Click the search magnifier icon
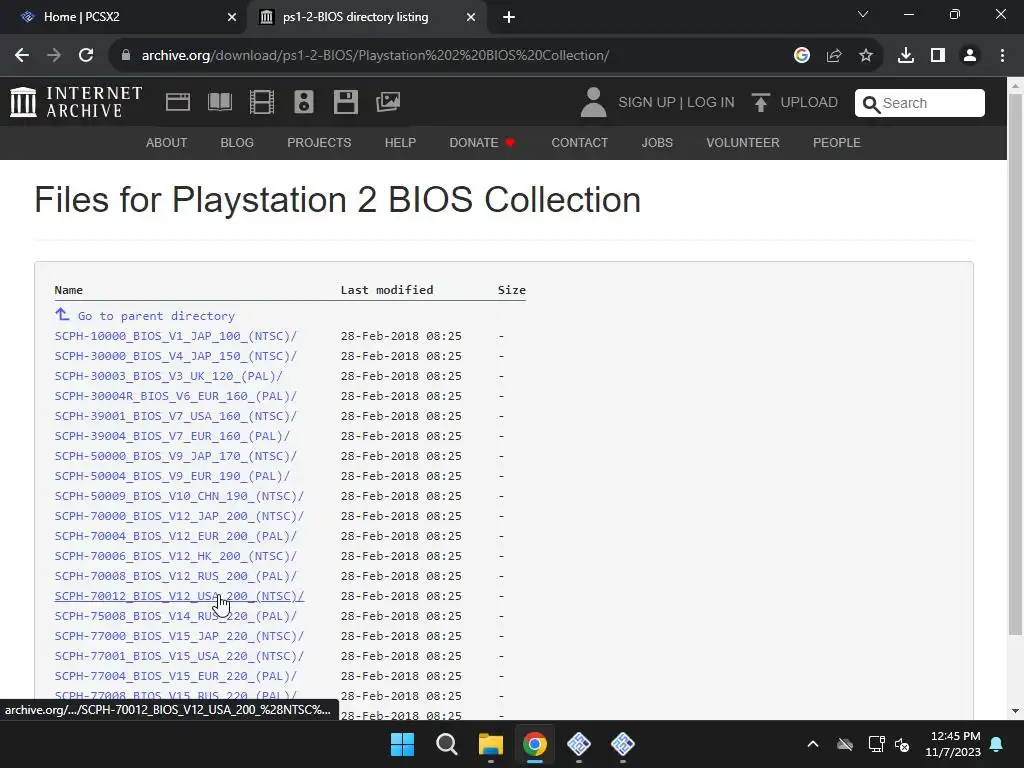1024x768 pixels. pyautogui.click(x=871, y=104)
